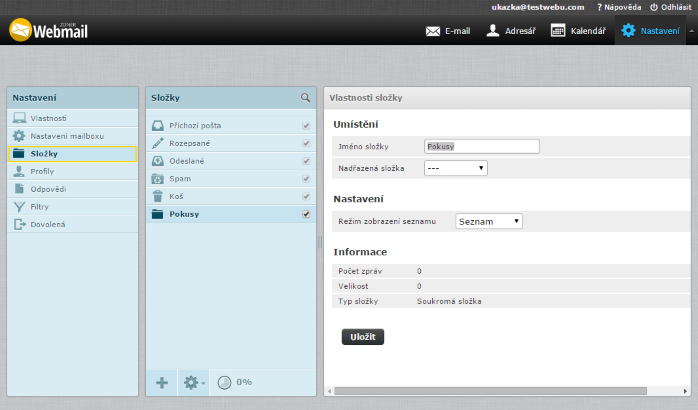Add new folder with plus icon
This screenshot has height=410, width=698.
pyautogui.click(x=162, y=382)
